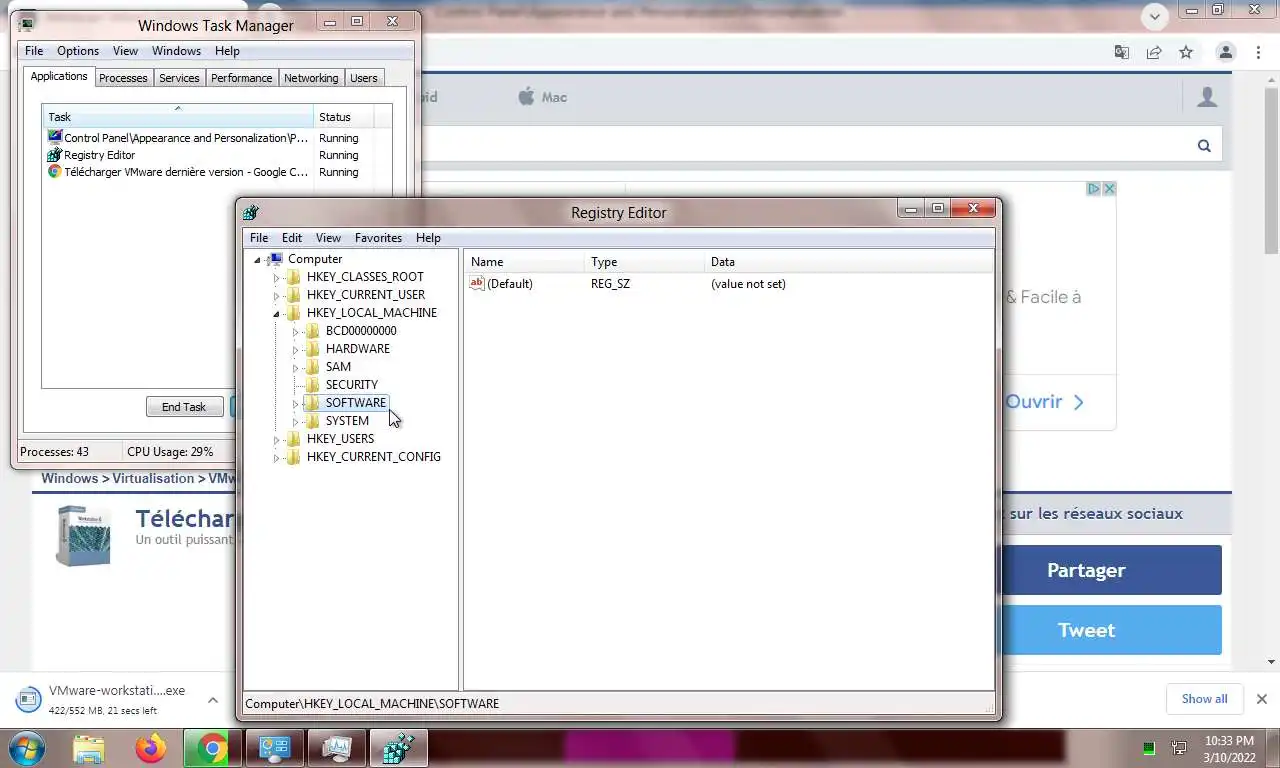Expand the HKEY_CURRENT_CONFIG key

tap(277, 457)
